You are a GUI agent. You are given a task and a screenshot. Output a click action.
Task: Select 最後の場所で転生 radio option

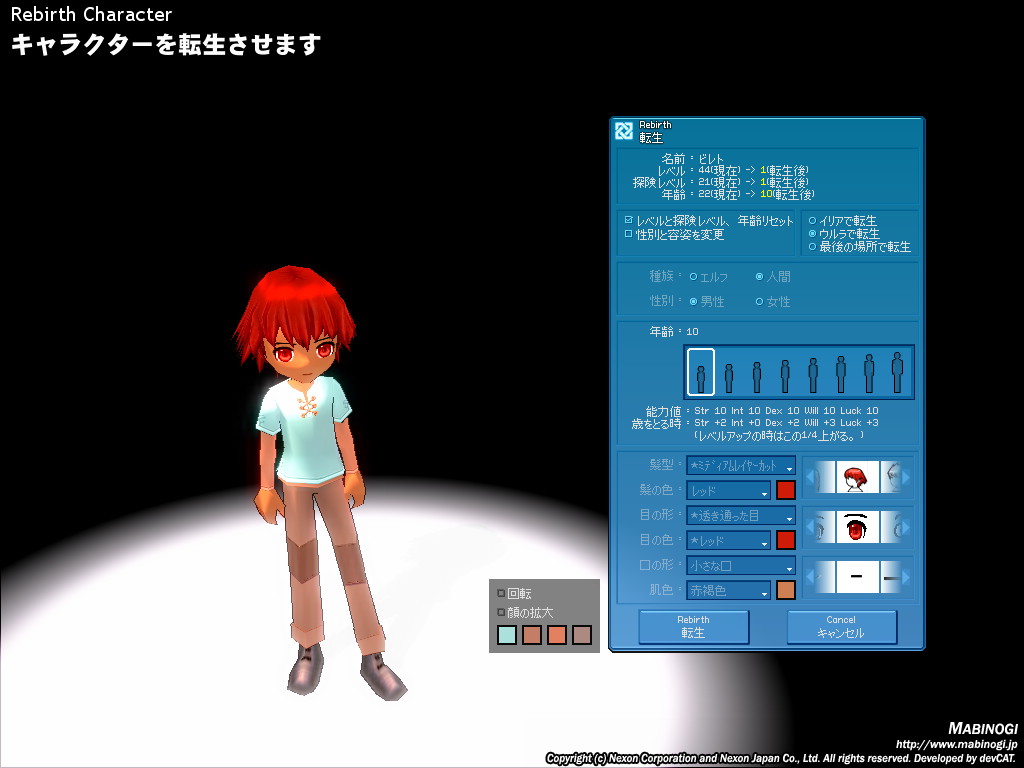[x=812, y=247]
